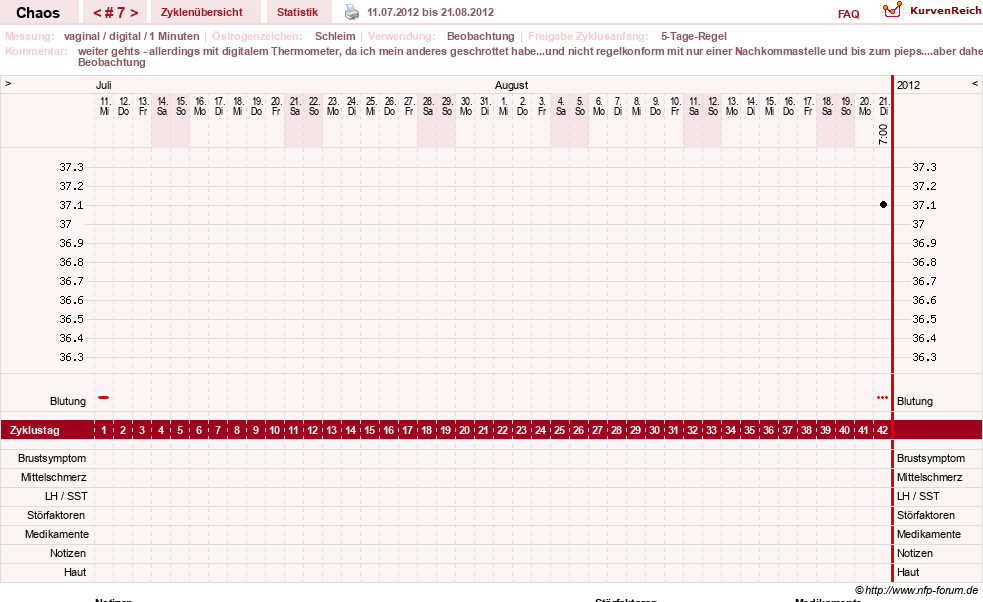This screenshot has height=602, width=983.
Task: Select cycle day 30 in Zyklustag row
Action: (x=654, y=430)
